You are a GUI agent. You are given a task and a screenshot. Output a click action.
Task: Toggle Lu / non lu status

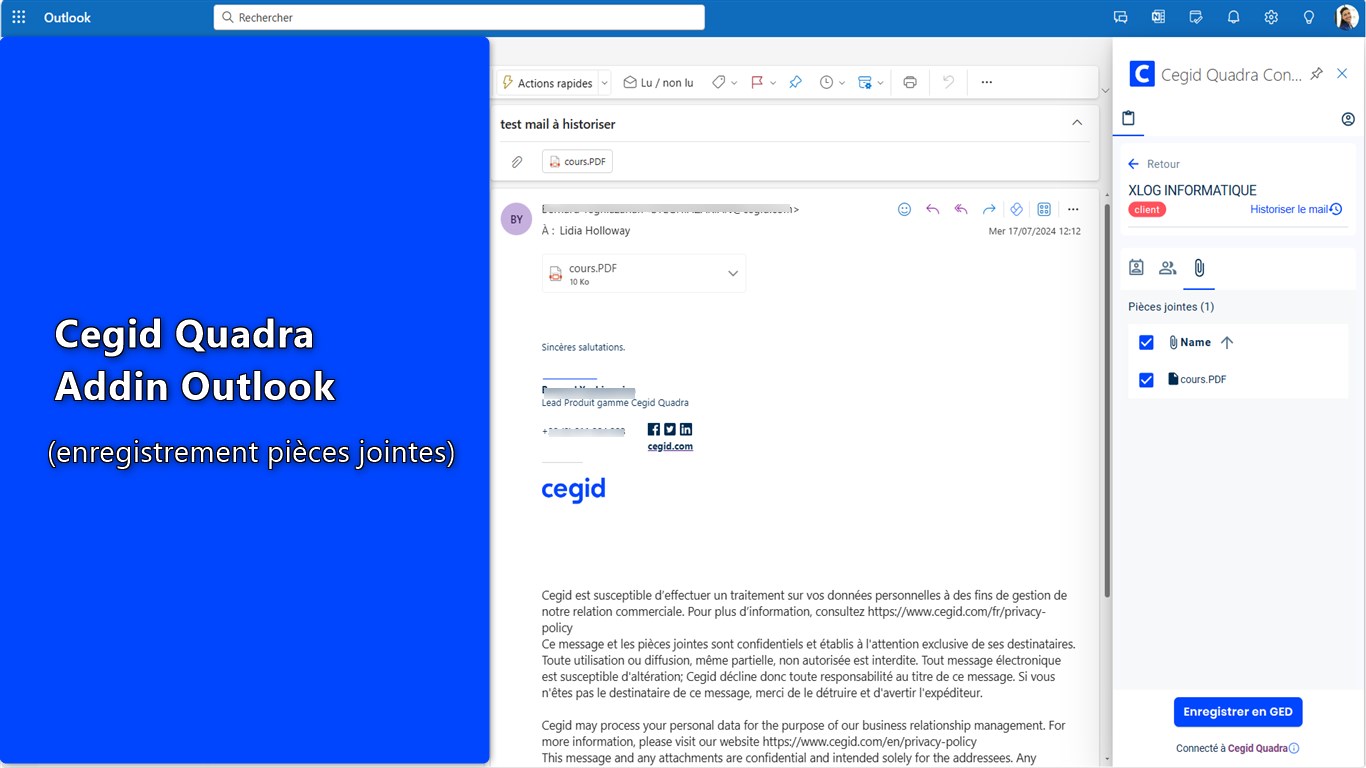coord(658,83)
